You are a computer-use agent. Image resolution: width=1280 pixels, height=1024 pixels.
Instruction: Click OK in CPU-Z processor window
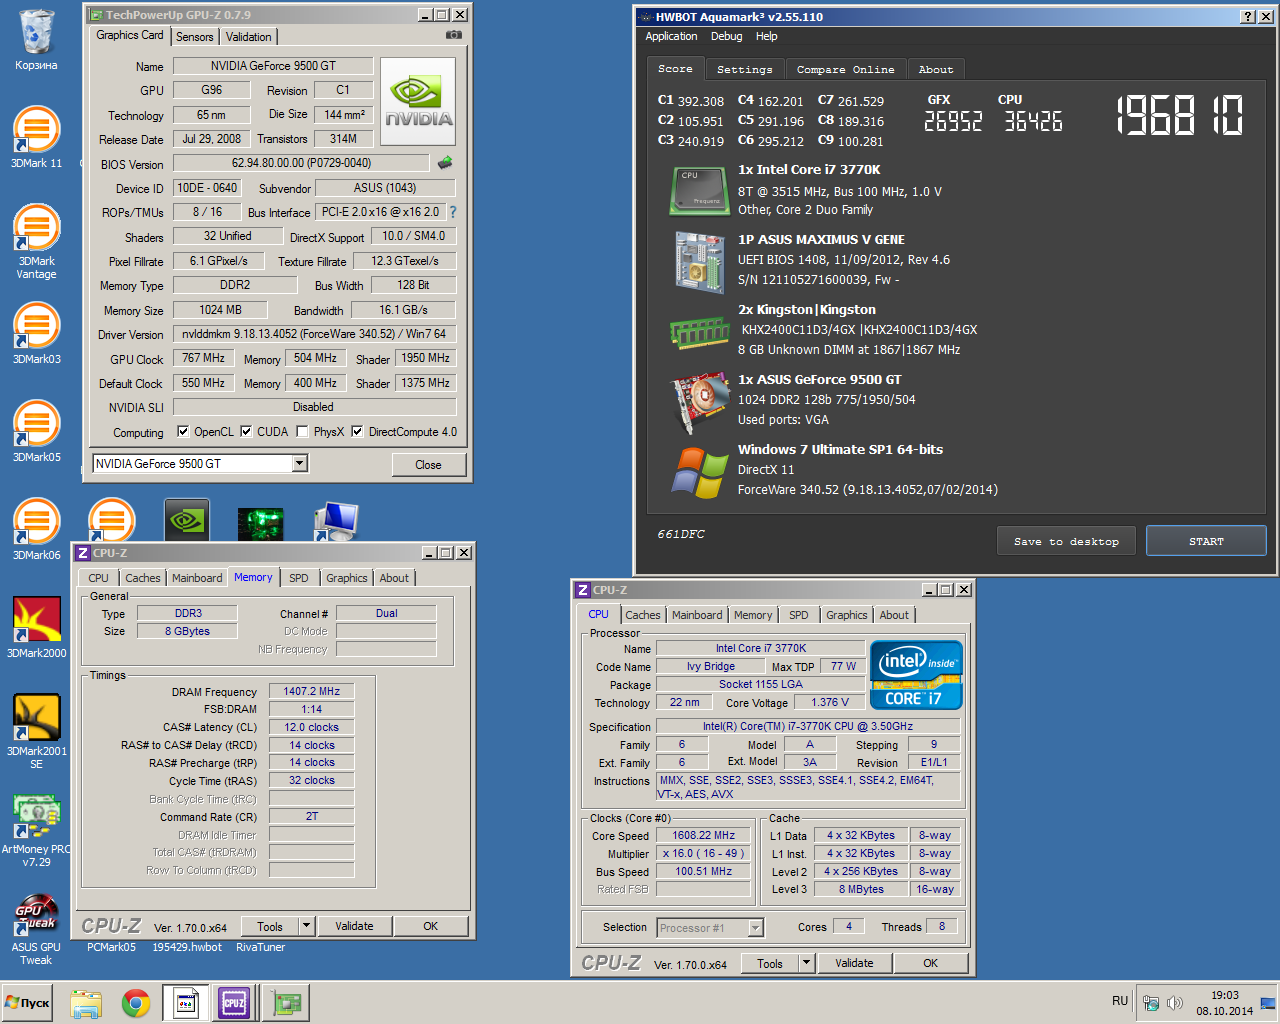pyautogui.click(x=931, y=963)
